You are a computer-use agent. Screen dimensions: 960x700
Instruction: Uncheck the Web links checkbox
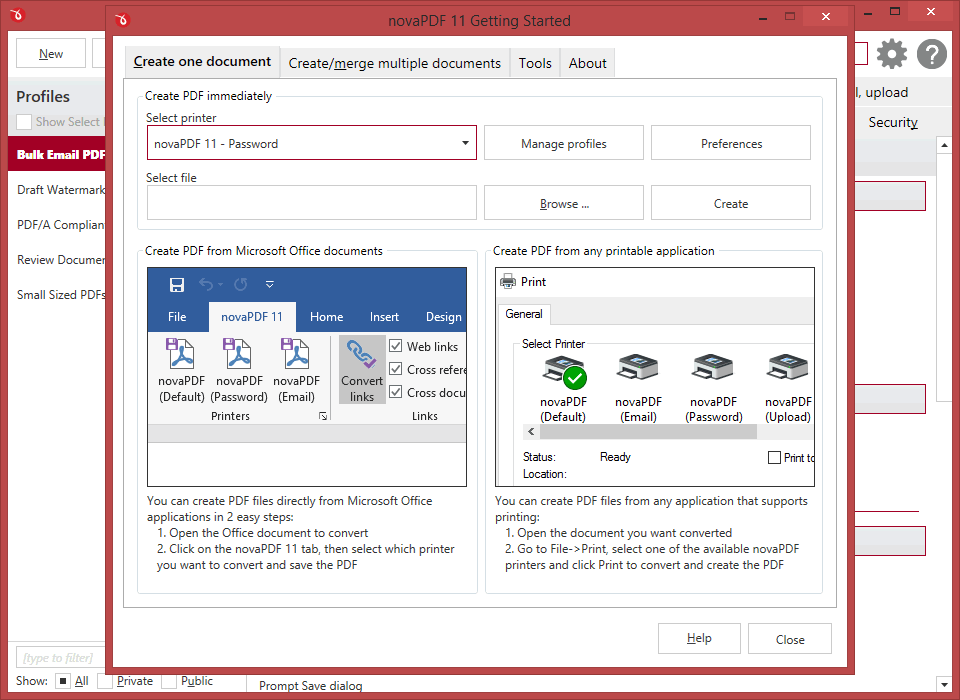pyautogui.click(x=396, y=345)
